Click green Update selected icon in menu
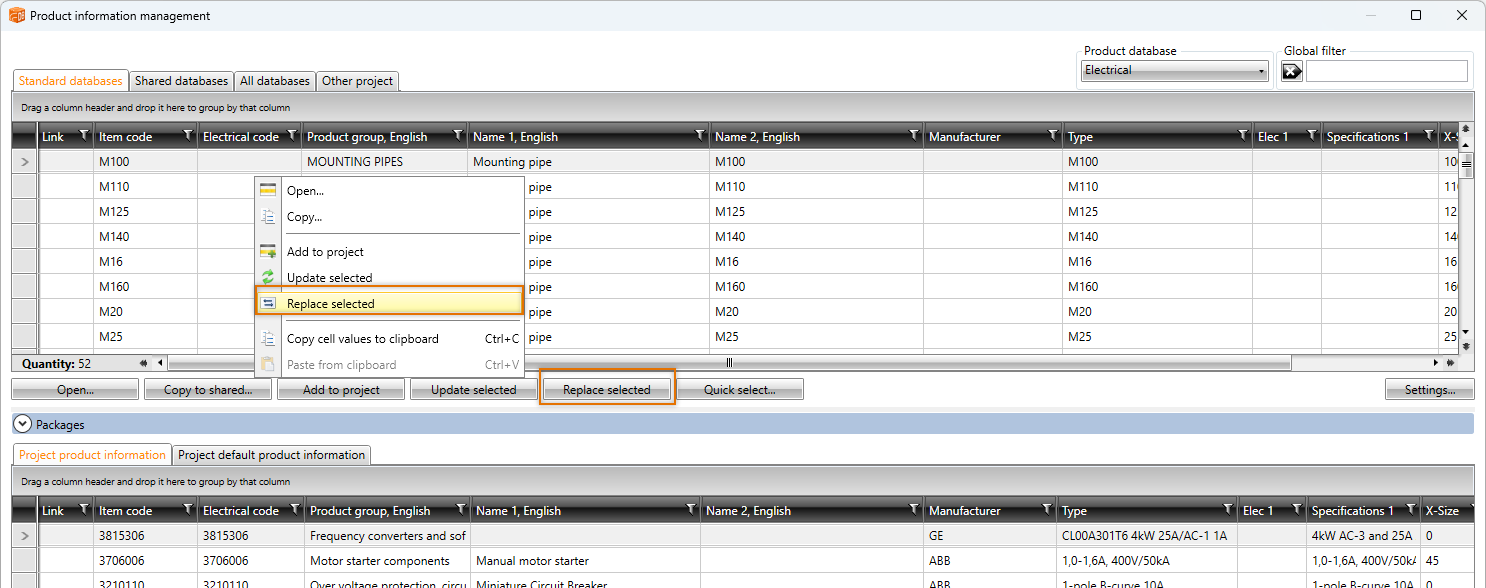Viewport: 1486px width, 588px height. 268,278
